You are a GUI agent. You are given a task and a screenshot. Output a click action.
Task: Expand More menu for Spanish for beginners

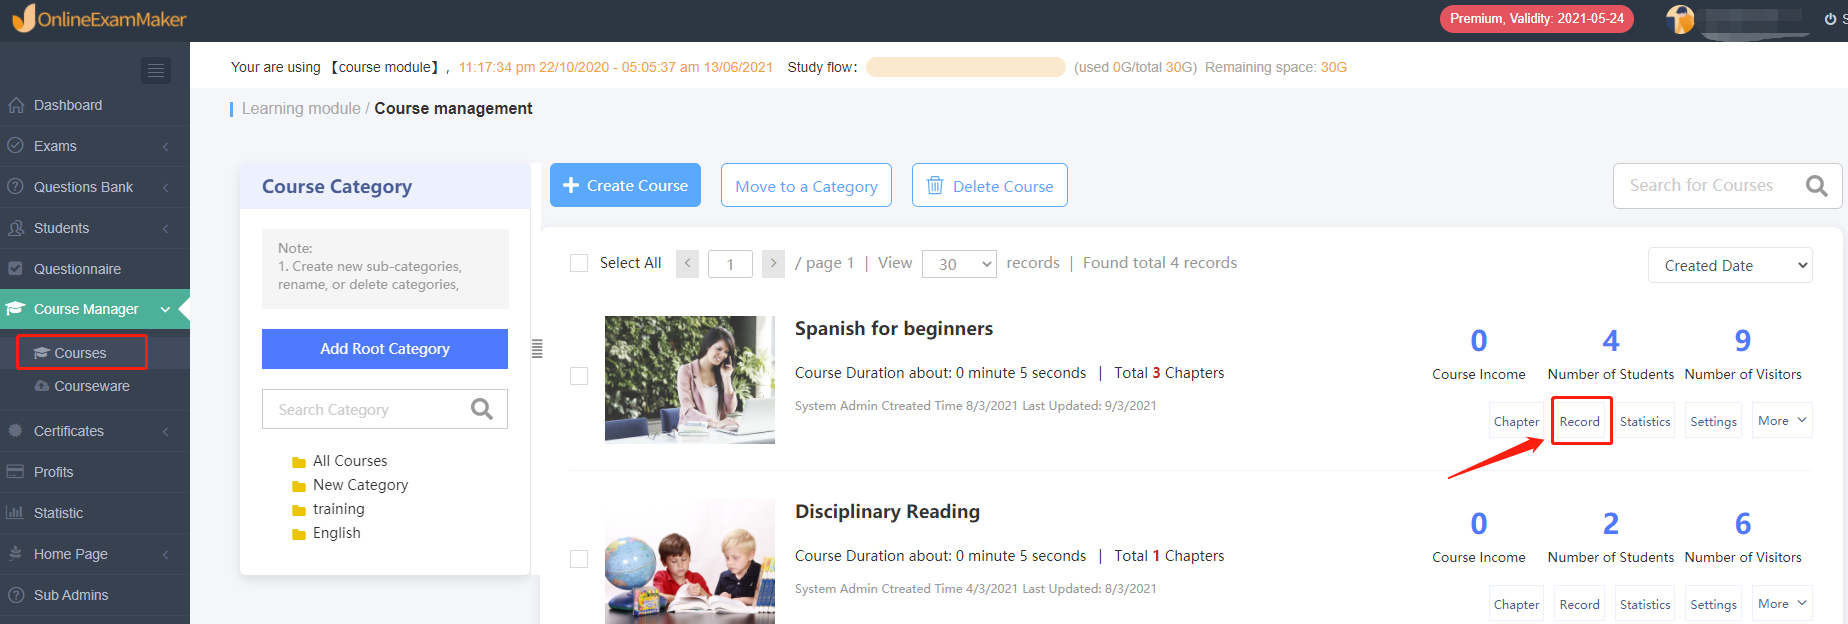[1782, 421]
